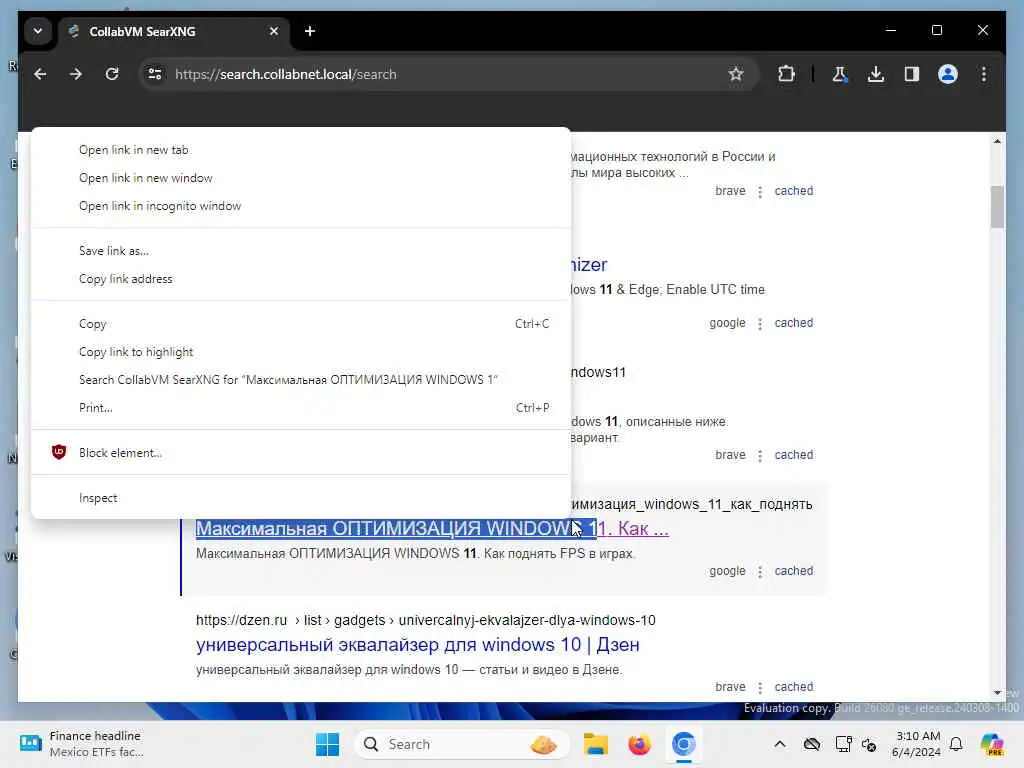Select Save link as...

301,251
